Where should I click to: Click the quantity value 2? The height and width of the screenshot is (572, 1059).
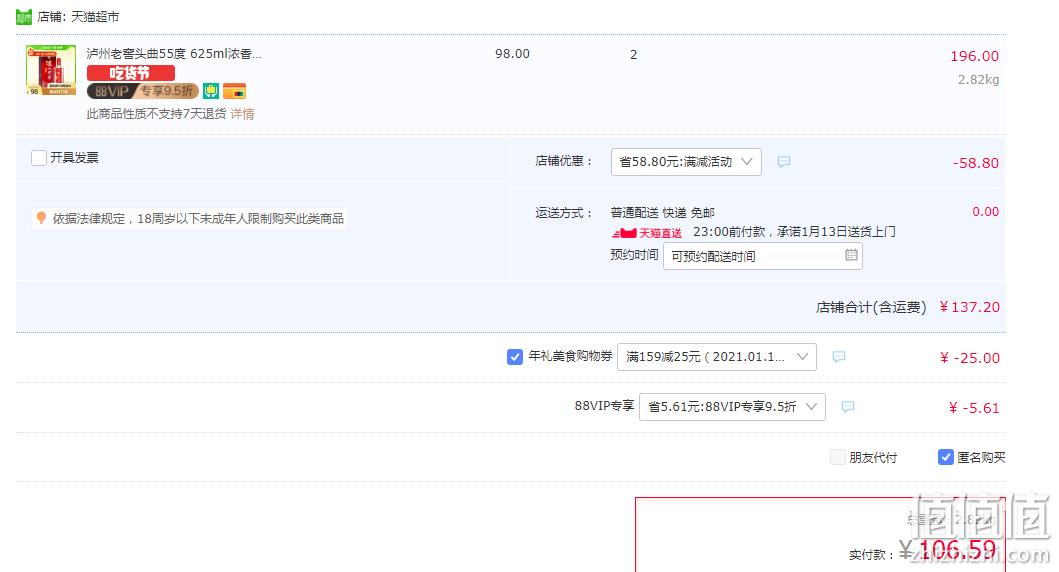click(x=634, y=55)
